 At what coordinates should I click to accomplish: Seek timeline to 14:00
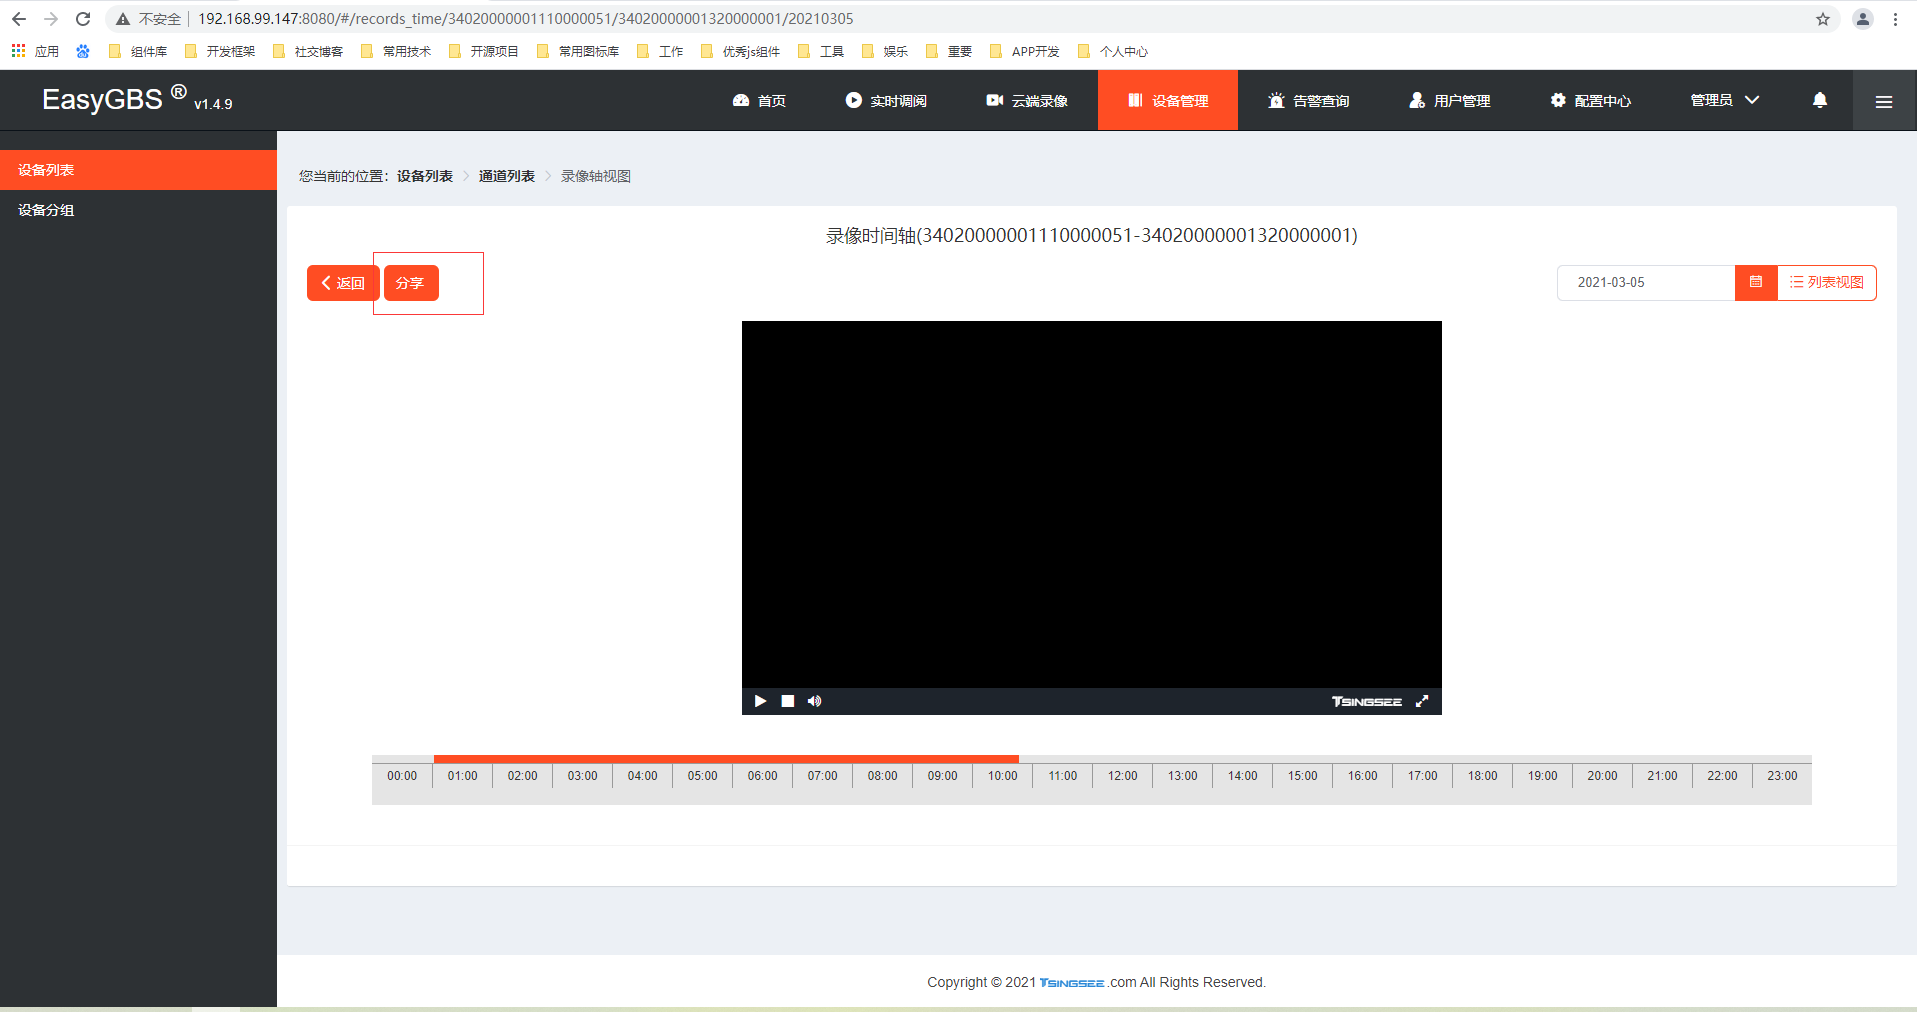(1243, 776)
